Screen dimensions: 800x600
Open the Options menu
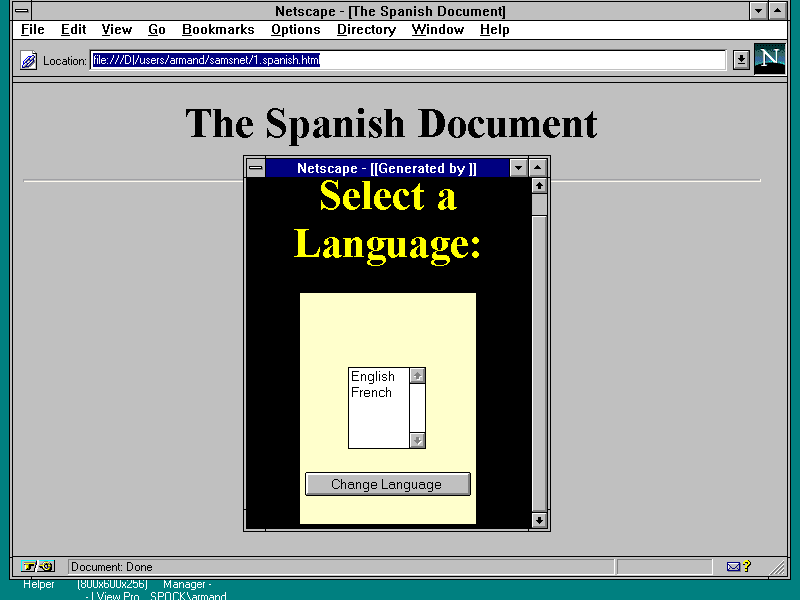(x=295, y=30)
